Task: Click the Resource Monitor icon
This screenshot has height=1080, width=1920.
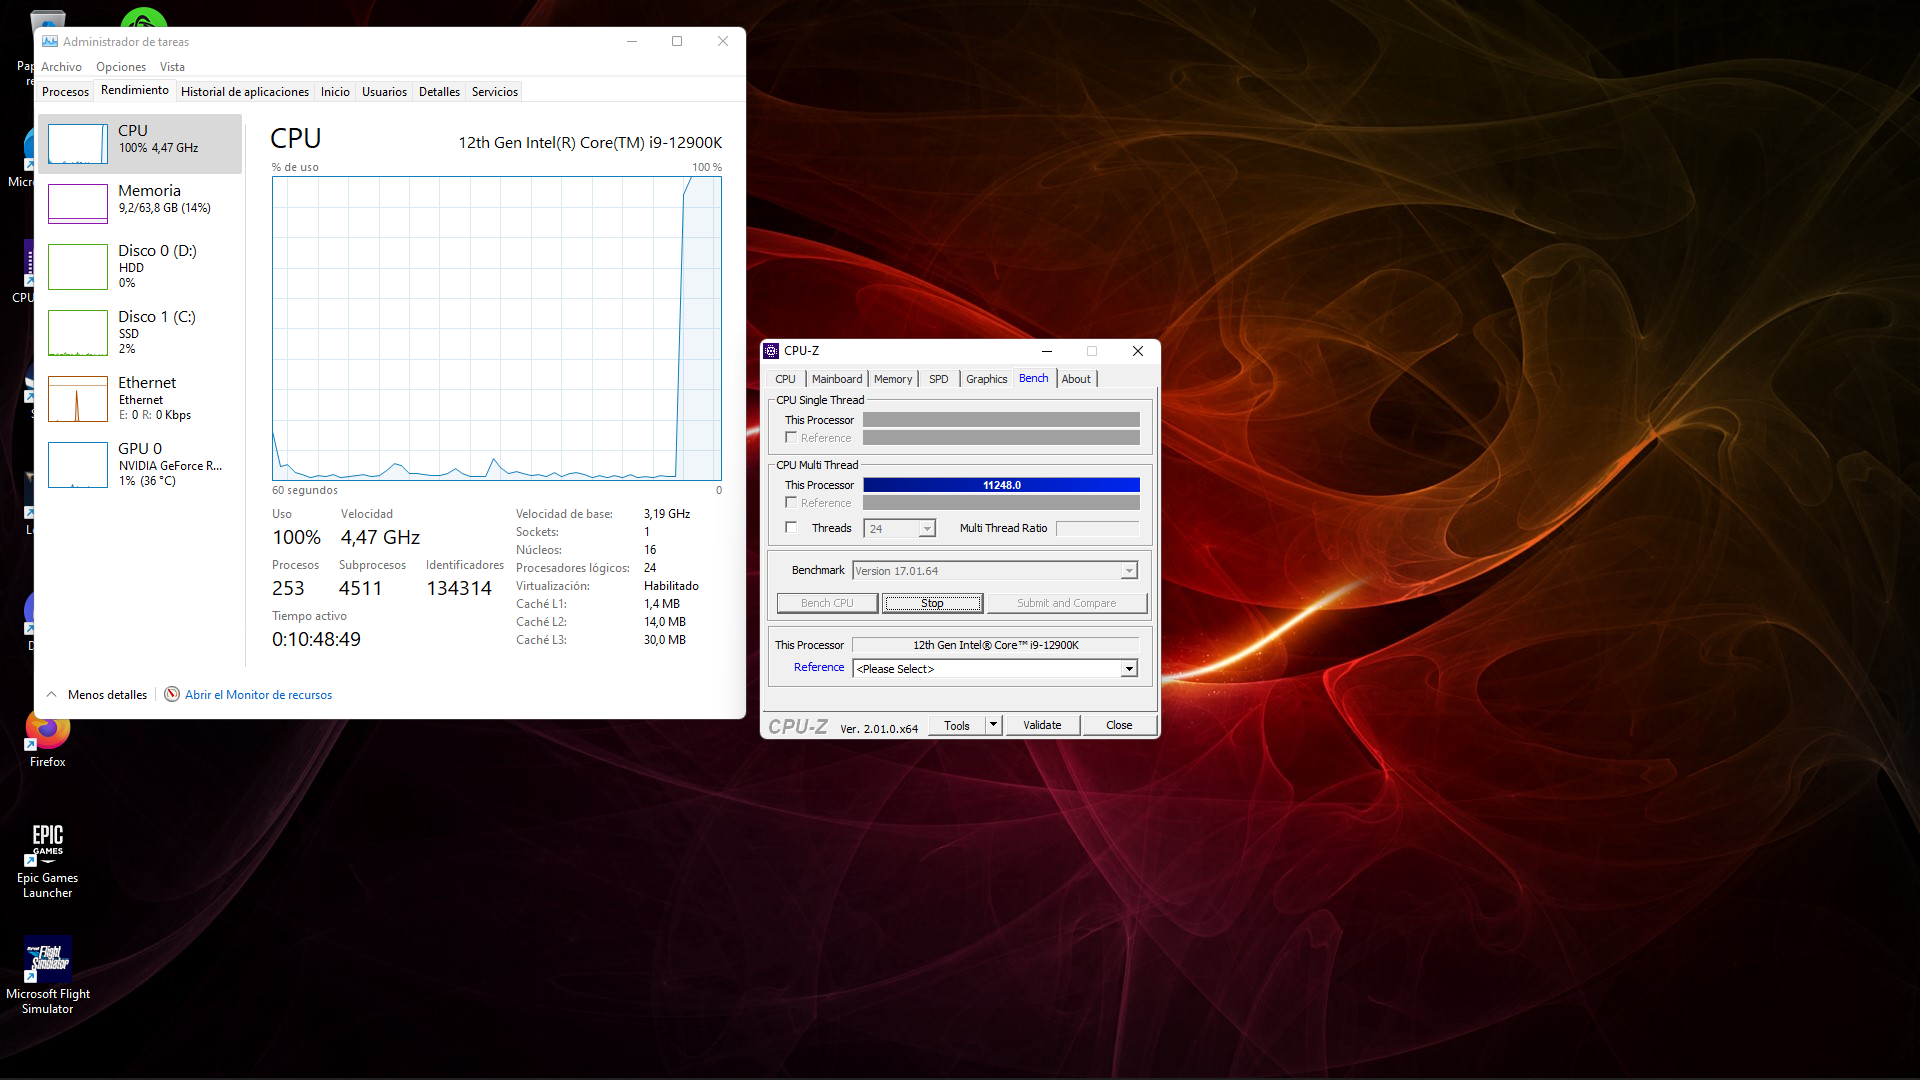Action: click(172, 694)
